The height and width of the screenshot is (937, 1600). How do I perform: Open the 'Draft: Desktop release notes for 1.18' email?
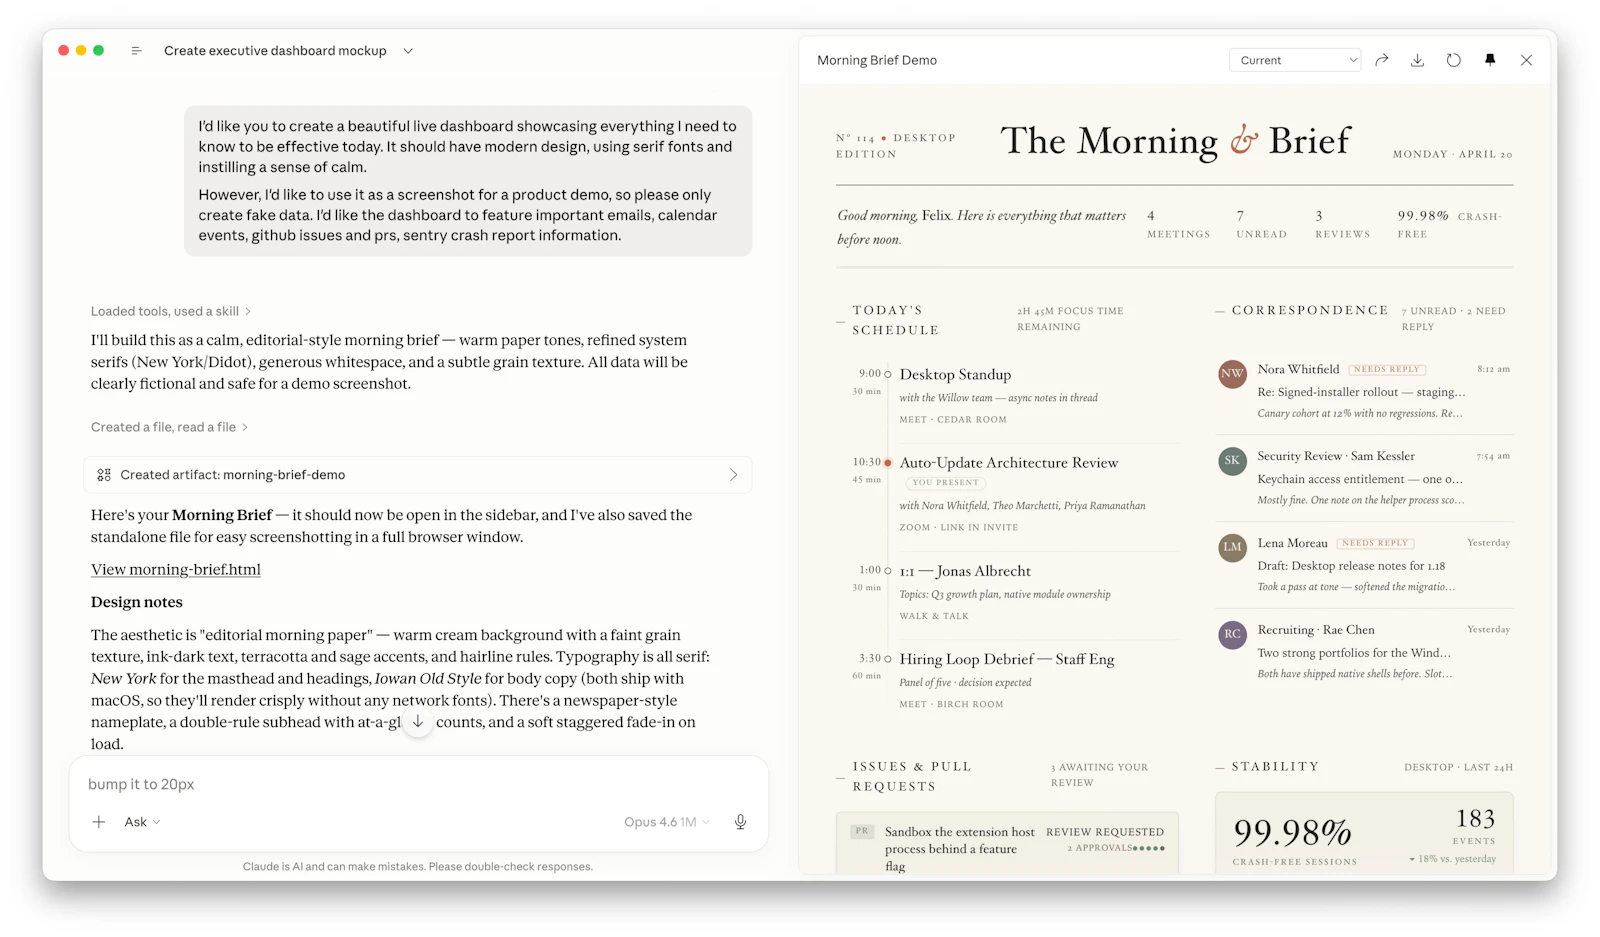1351,566
